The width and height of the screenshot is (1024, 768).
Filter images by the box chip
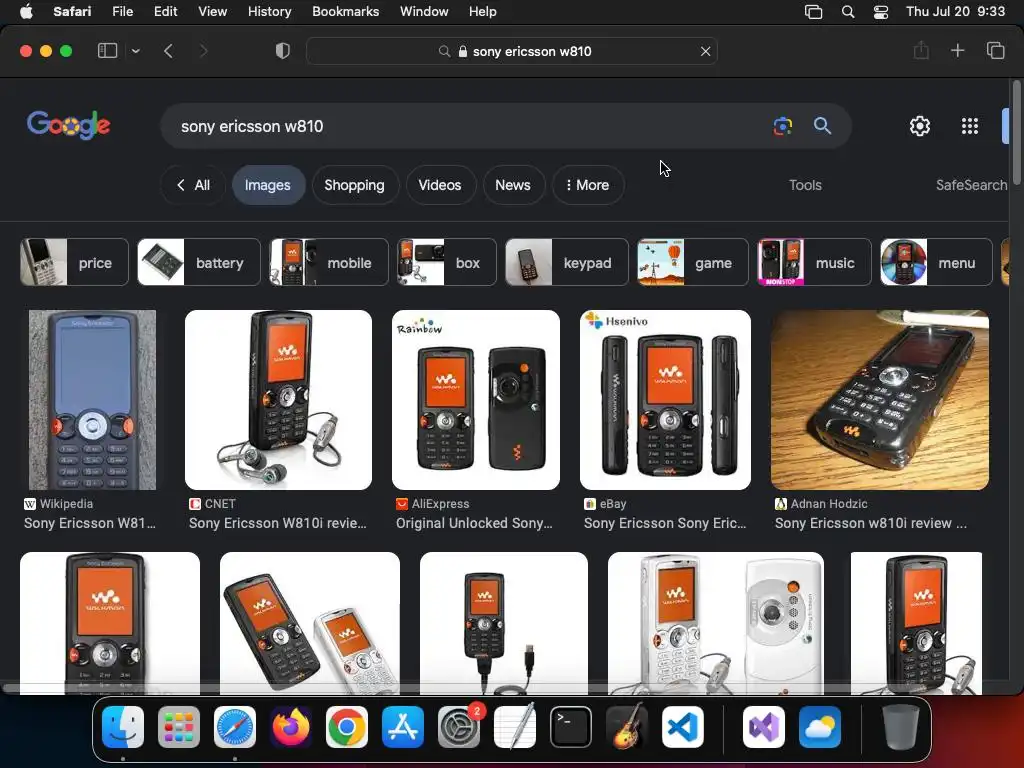(447, 263)
